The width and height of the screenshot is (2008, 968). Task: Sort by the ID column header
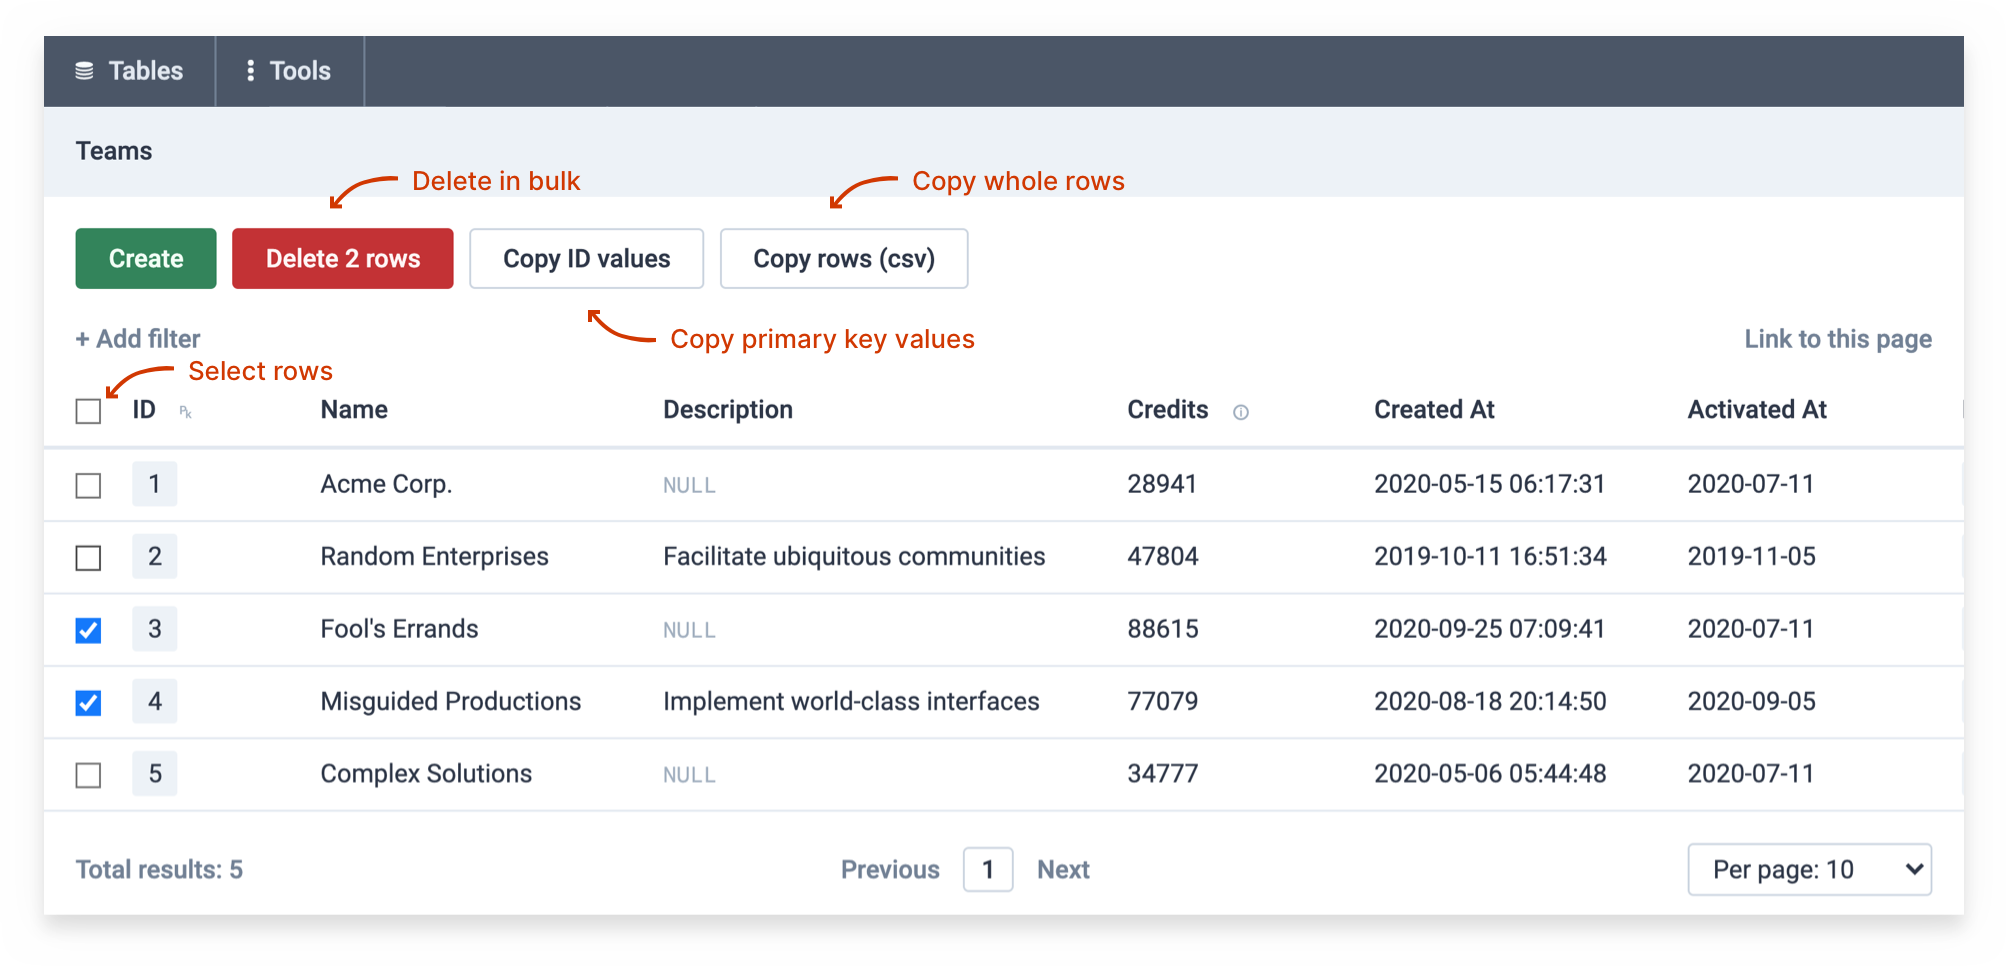click(x=144, y=410)
